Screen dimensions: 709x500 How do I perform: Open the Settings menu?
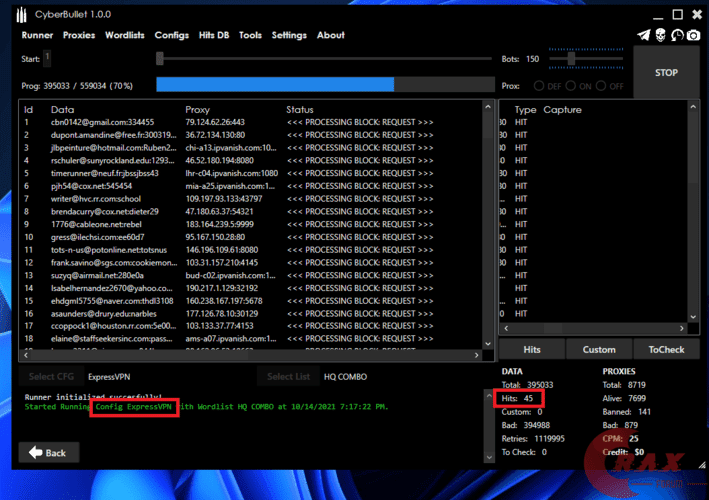pyautogui.click(x=289, y=35)
